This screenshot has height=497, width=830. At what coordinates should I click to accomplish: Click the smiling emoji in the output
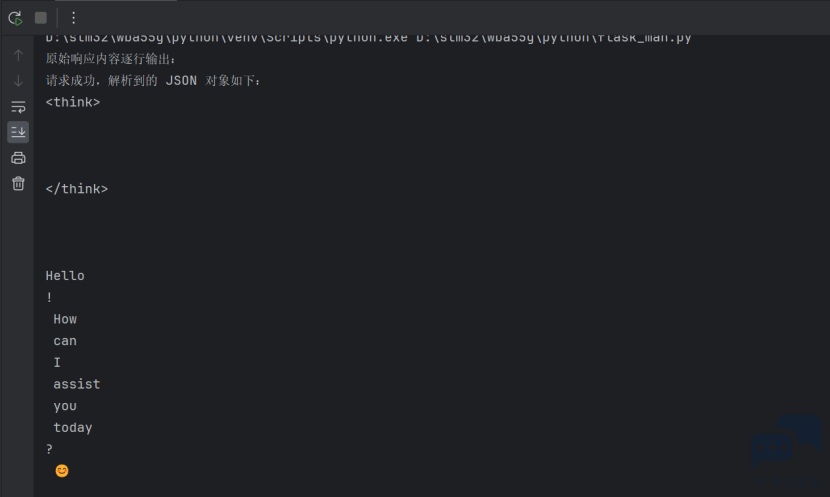(x=62, y=471)
